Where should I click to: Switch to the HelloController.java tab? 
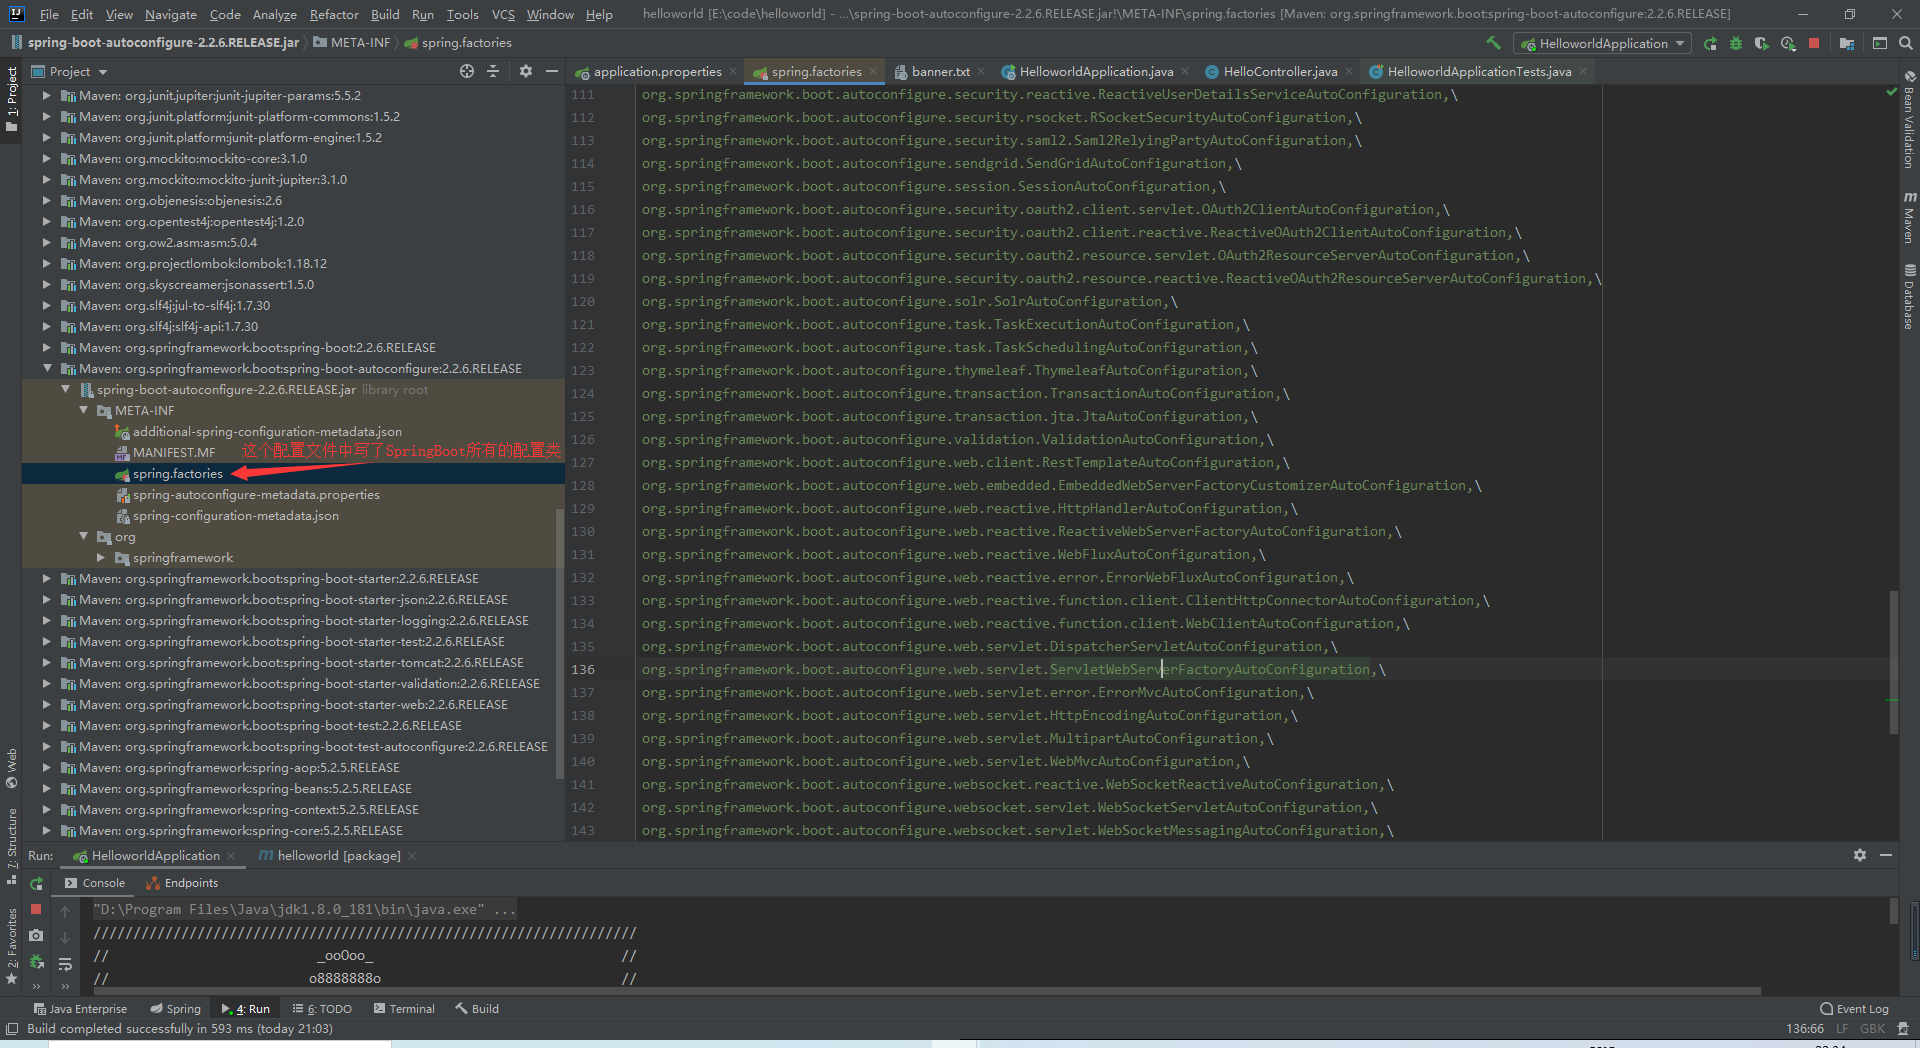[x=1280, y=71]
